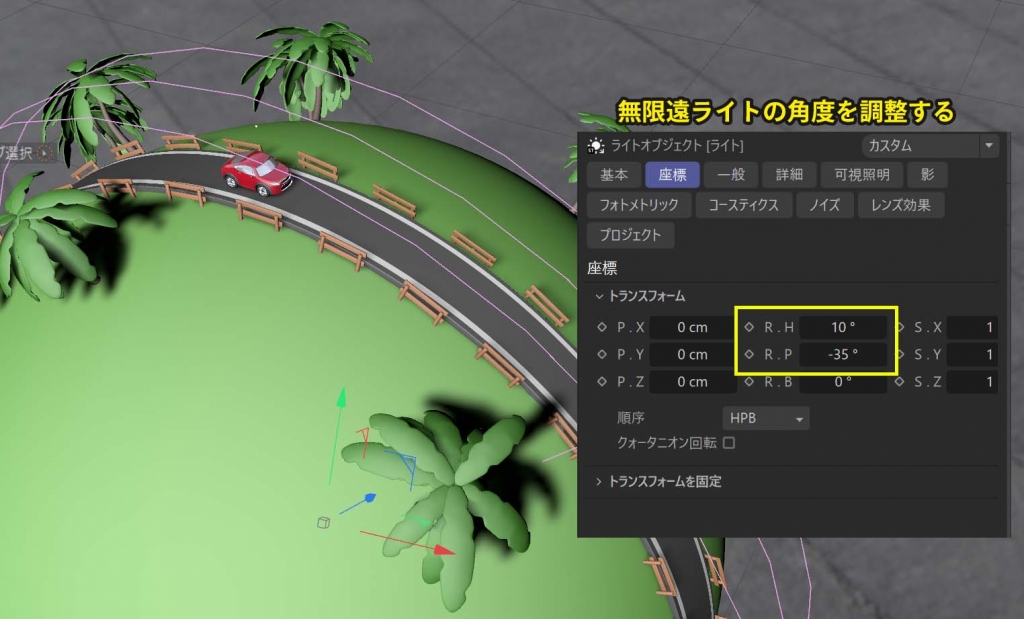1024x619 pixels.
Task: Click the small cube icon near the gizmo
Action: pyautogui.click(x=323, y=522)
